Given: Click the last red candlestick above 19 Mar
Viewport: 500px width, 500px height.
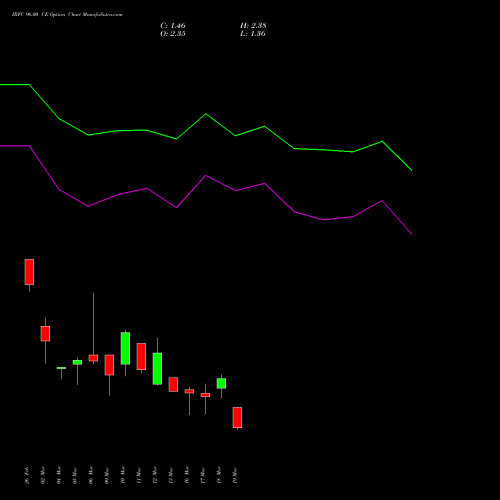Looking at the screenshot, I should coord(237,417).
